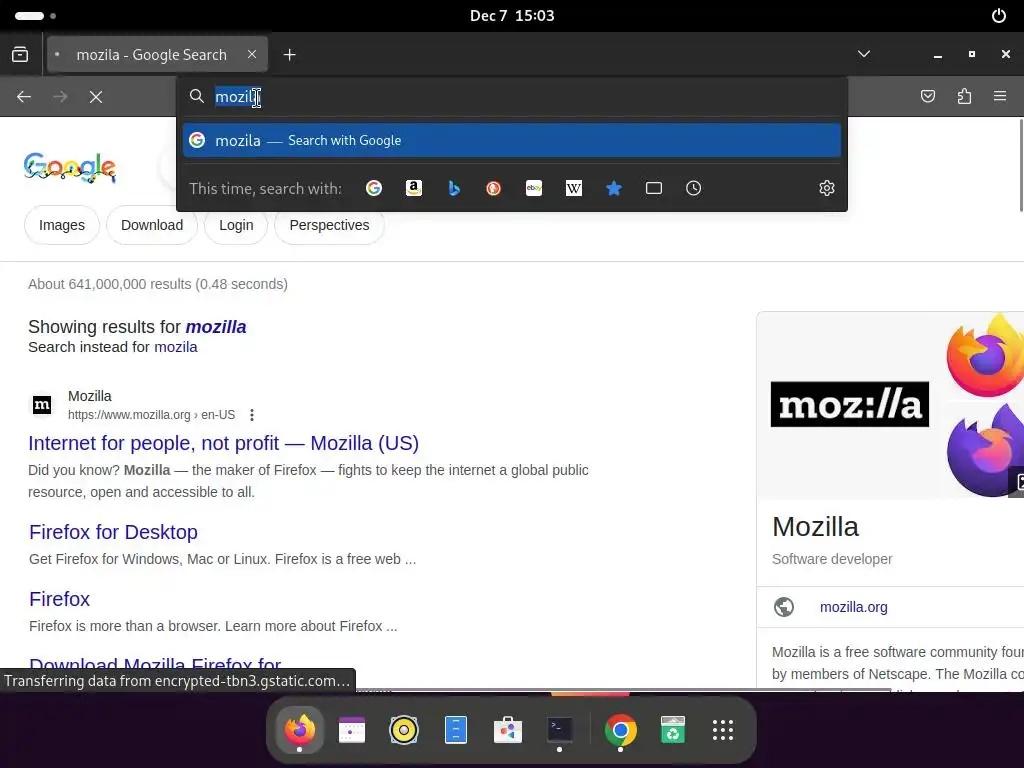This screenshot has width=1024, height=768.
Task: Open the three-dot menu beside mozilla.org URL
Action: (x=252, y=415)
